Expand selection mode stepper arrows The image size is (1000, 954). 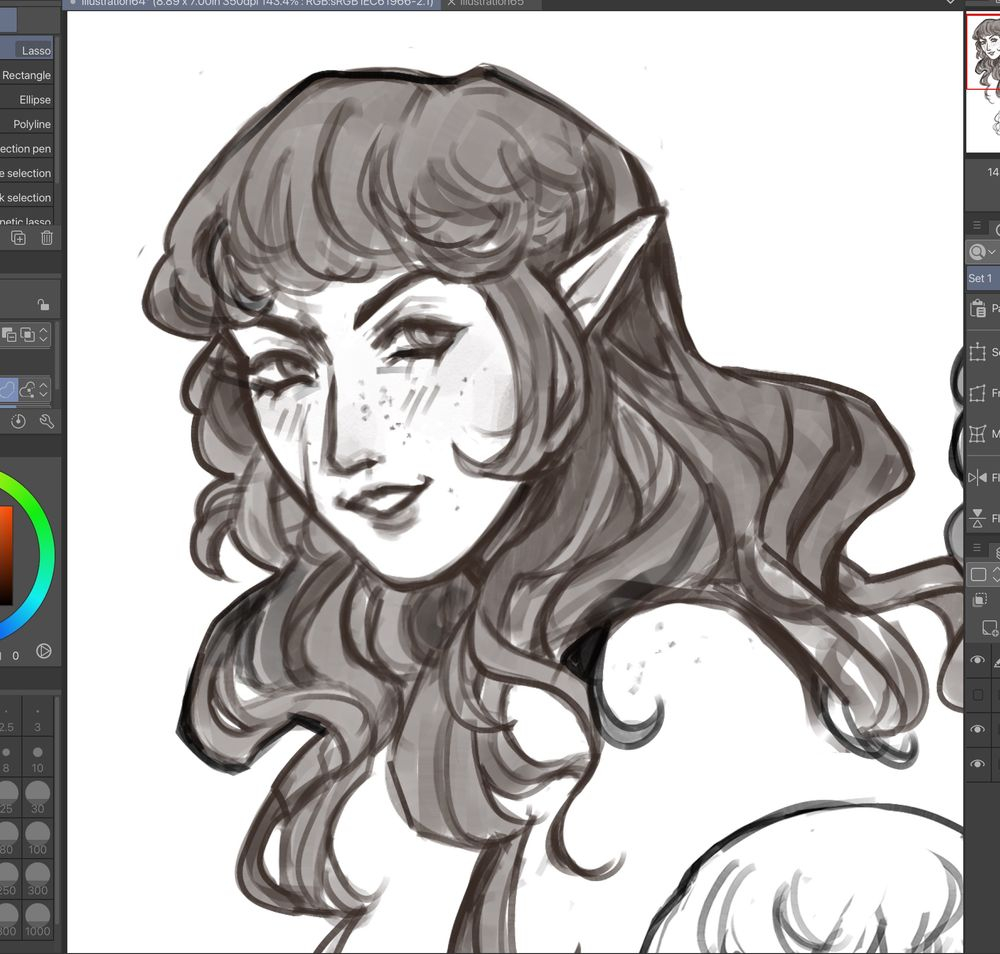tap(43, 336)
